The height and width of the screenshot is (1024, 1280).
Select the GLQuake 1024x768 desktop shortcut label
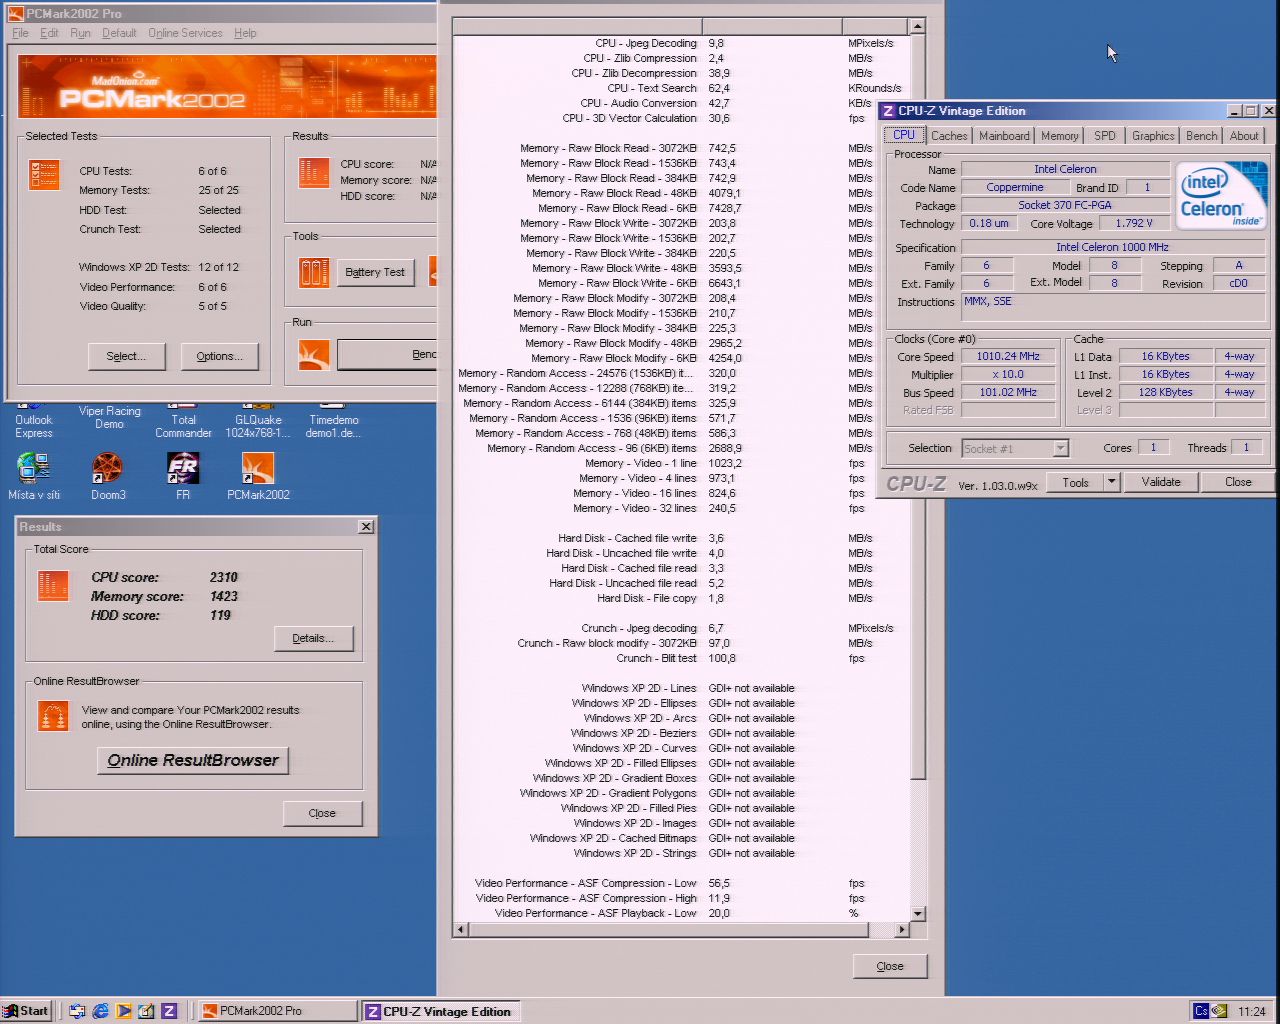coord(258,427)
